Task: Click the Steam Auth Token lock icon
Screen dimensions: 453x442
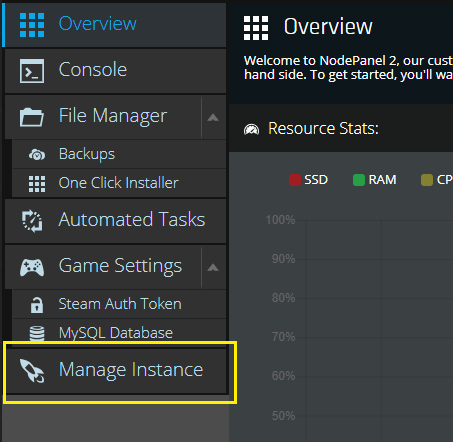Action: click(37, 305)
